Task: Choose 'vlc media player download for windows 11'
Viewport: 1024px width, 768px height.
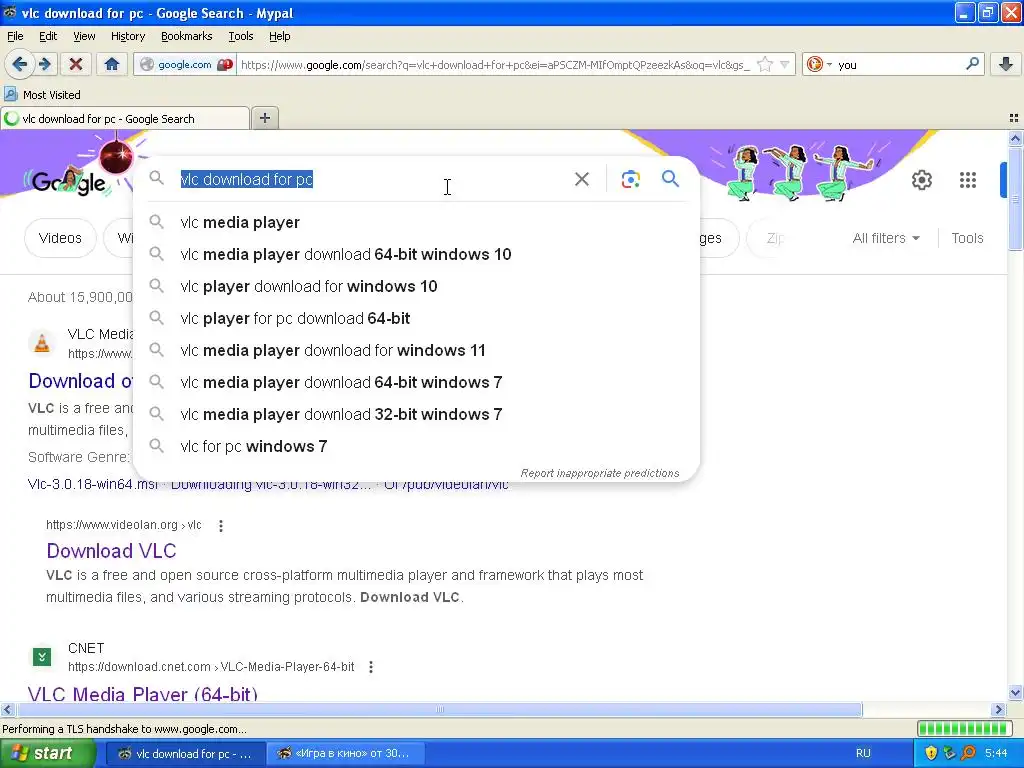Action: tap(416, 350)
